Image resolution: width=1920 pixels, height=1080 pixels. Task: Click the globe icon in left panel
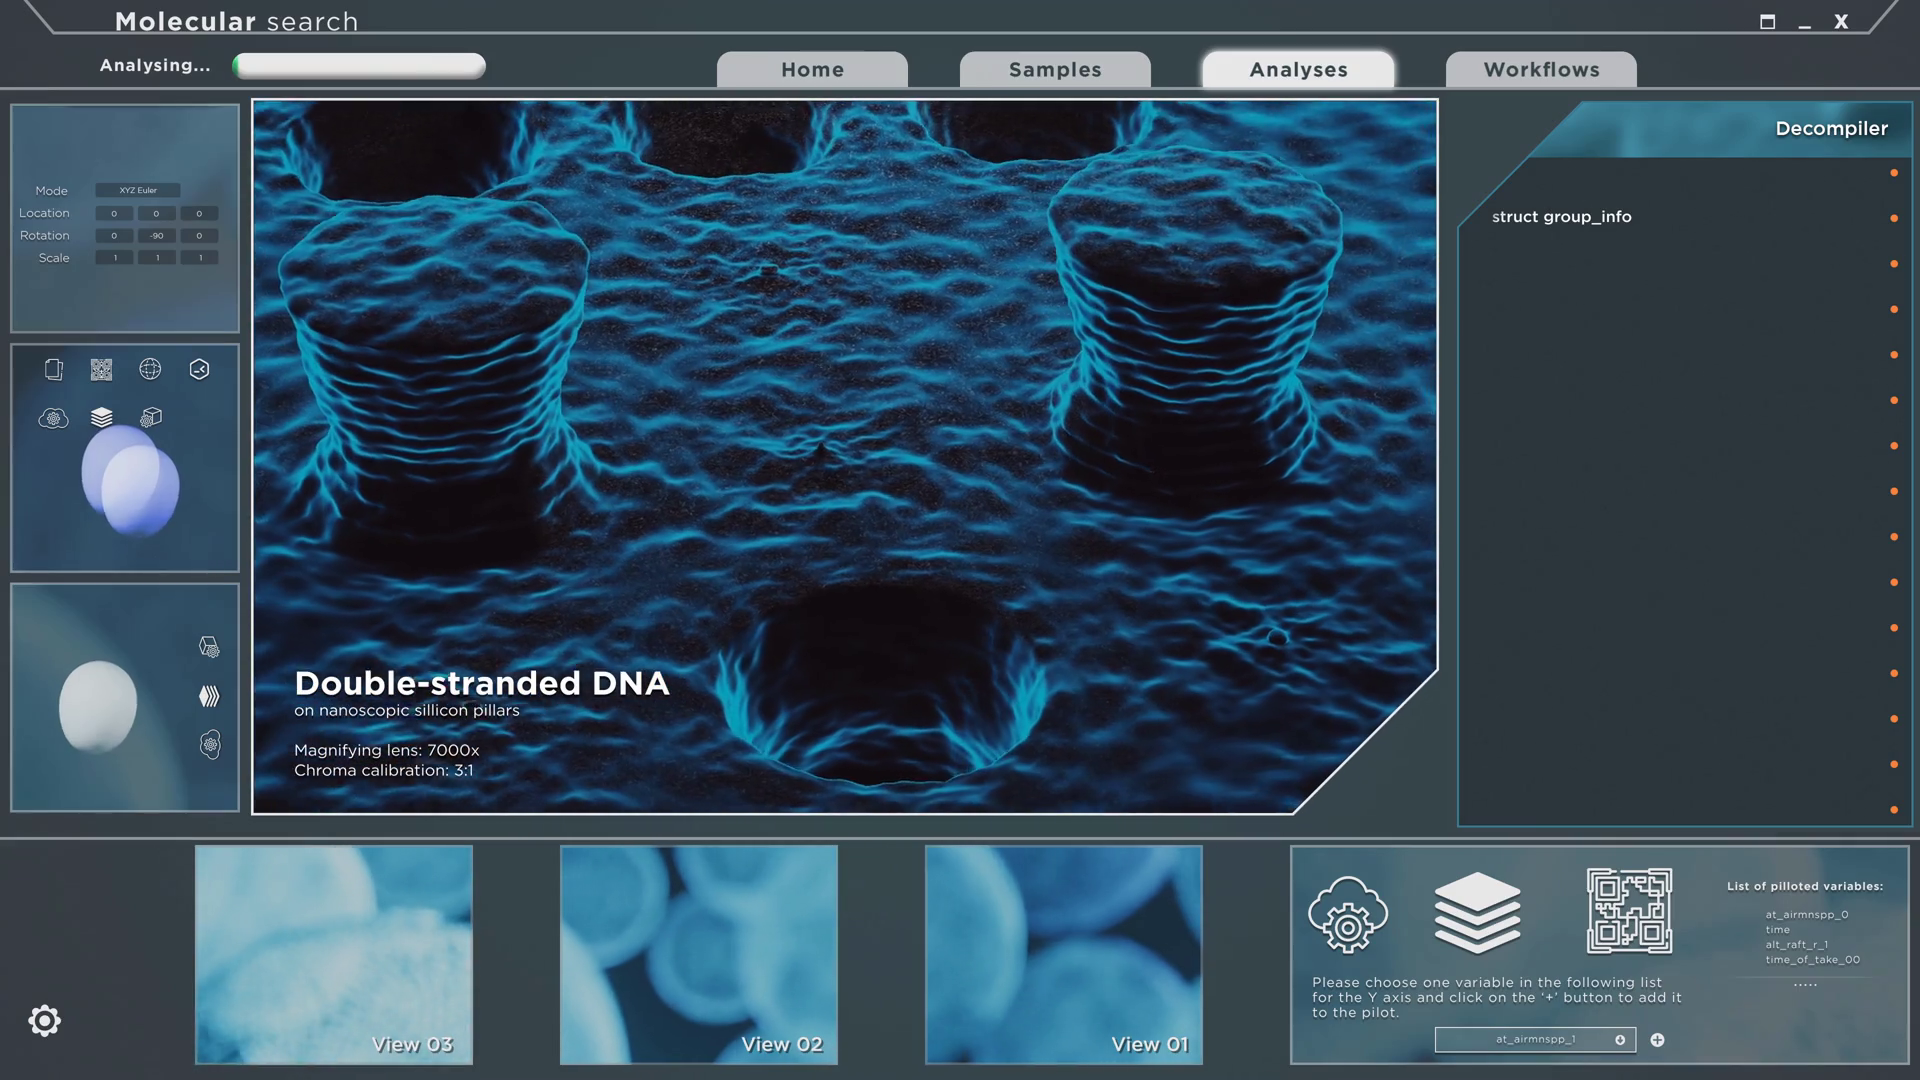click(150, 369)
